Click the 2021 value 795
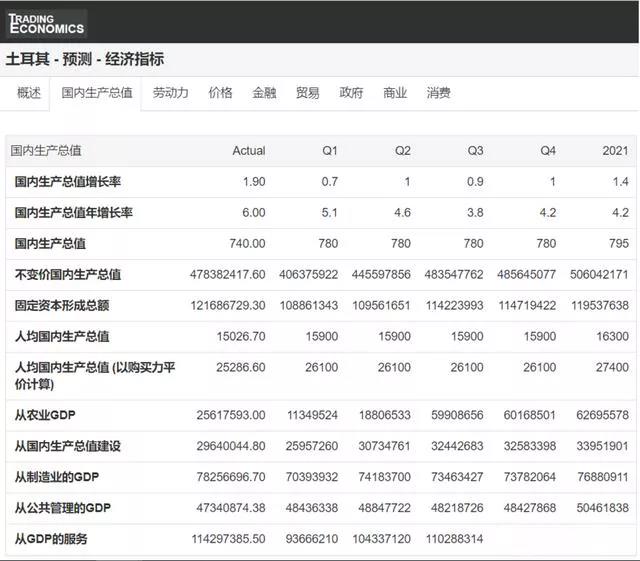The width and height of the screenshot is (640, 561). point(619,243)
